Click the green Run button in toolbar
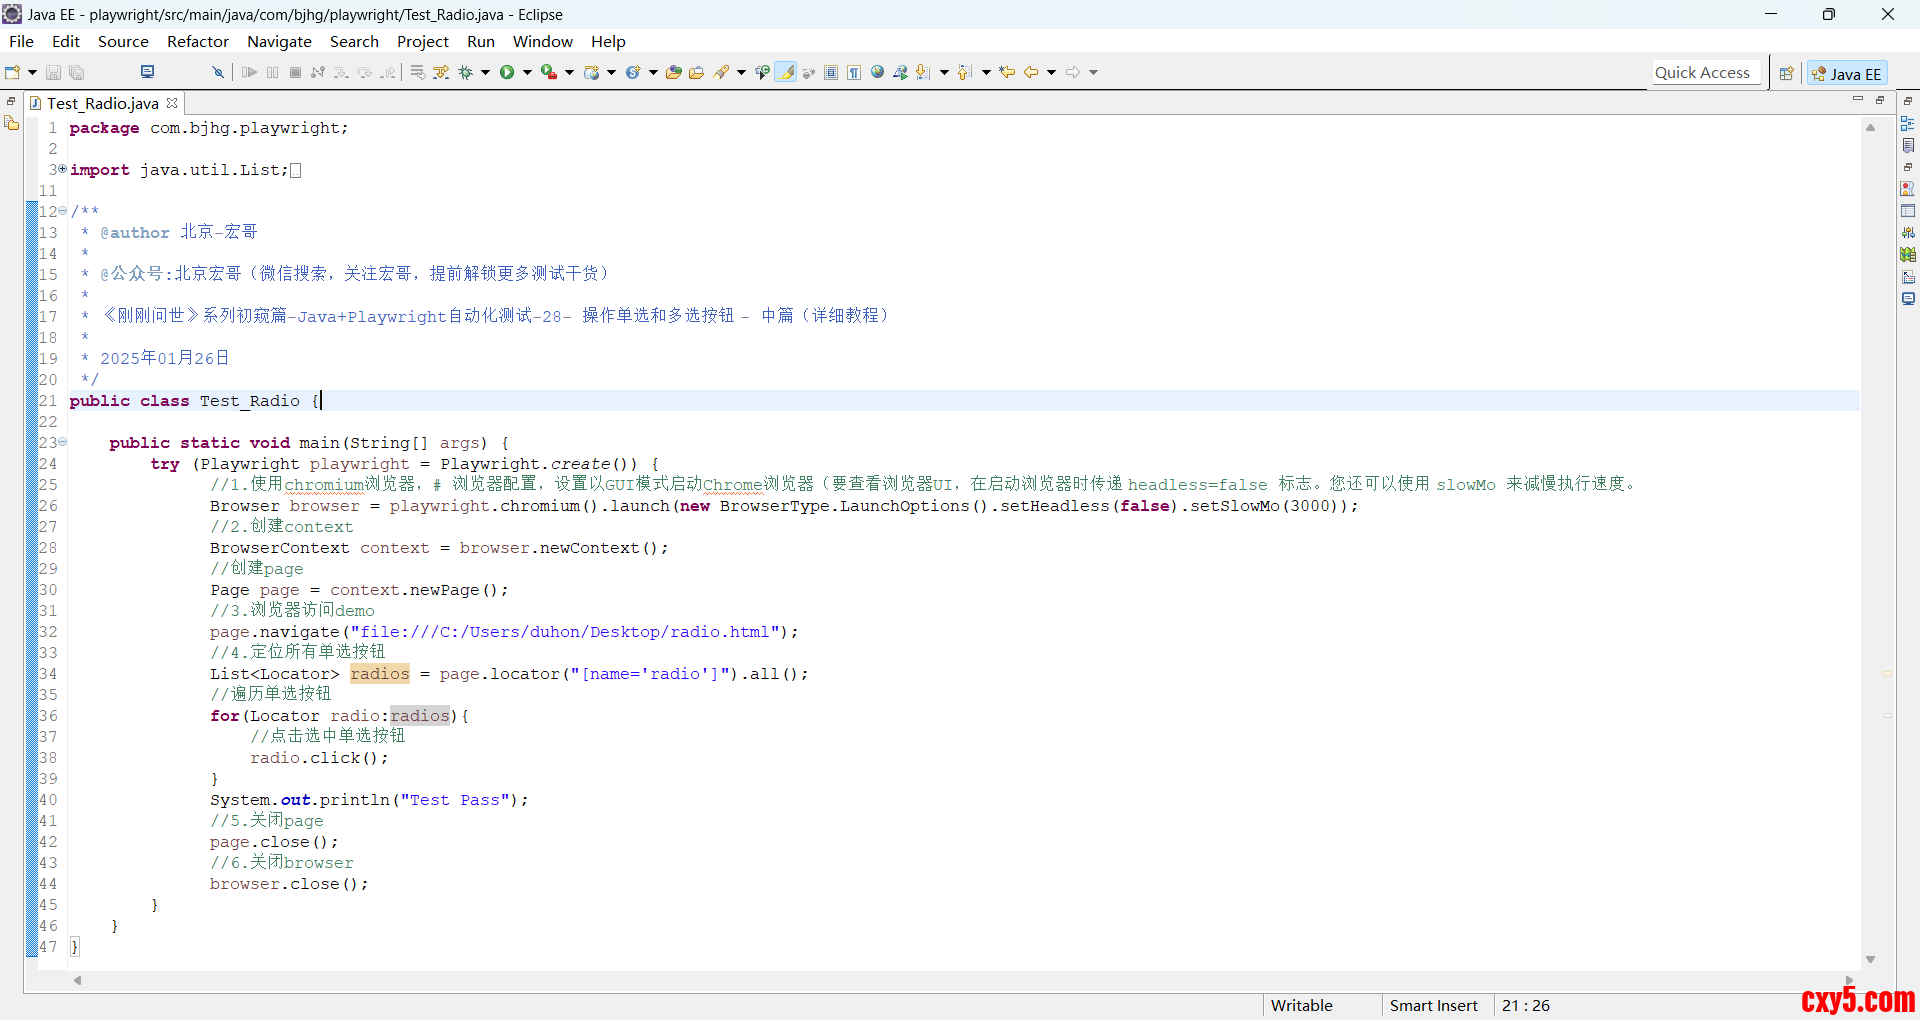The height and width of the screenshot is (1020, 1920). [507, 72]
